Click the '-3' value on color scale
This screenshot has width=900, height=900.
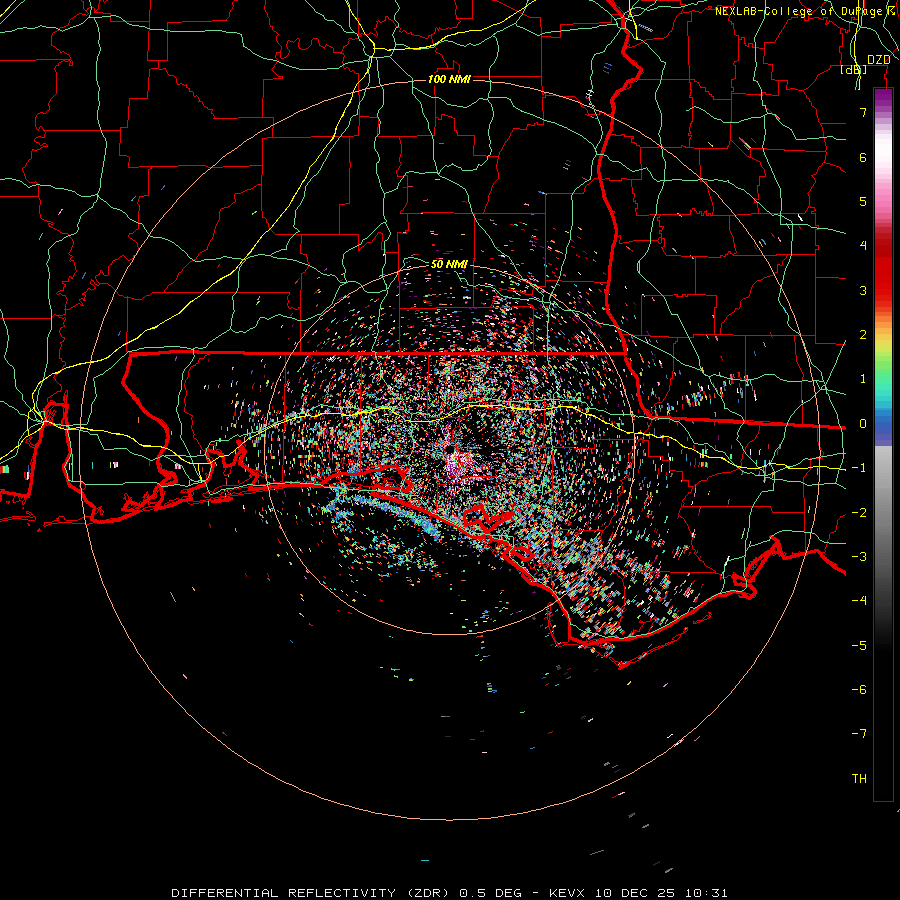859,557
